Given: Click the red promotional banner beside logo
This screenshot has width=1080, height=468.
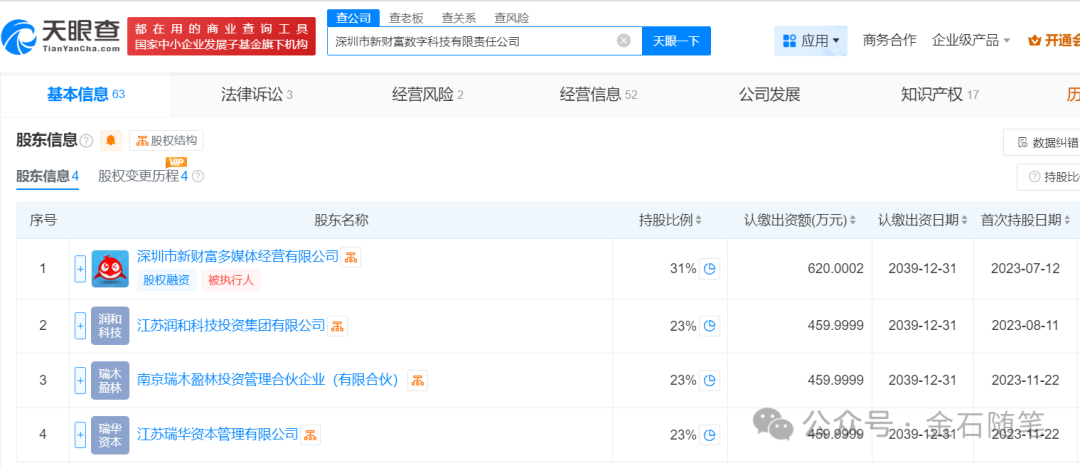Looking at the screenshot, I should 222,37.
